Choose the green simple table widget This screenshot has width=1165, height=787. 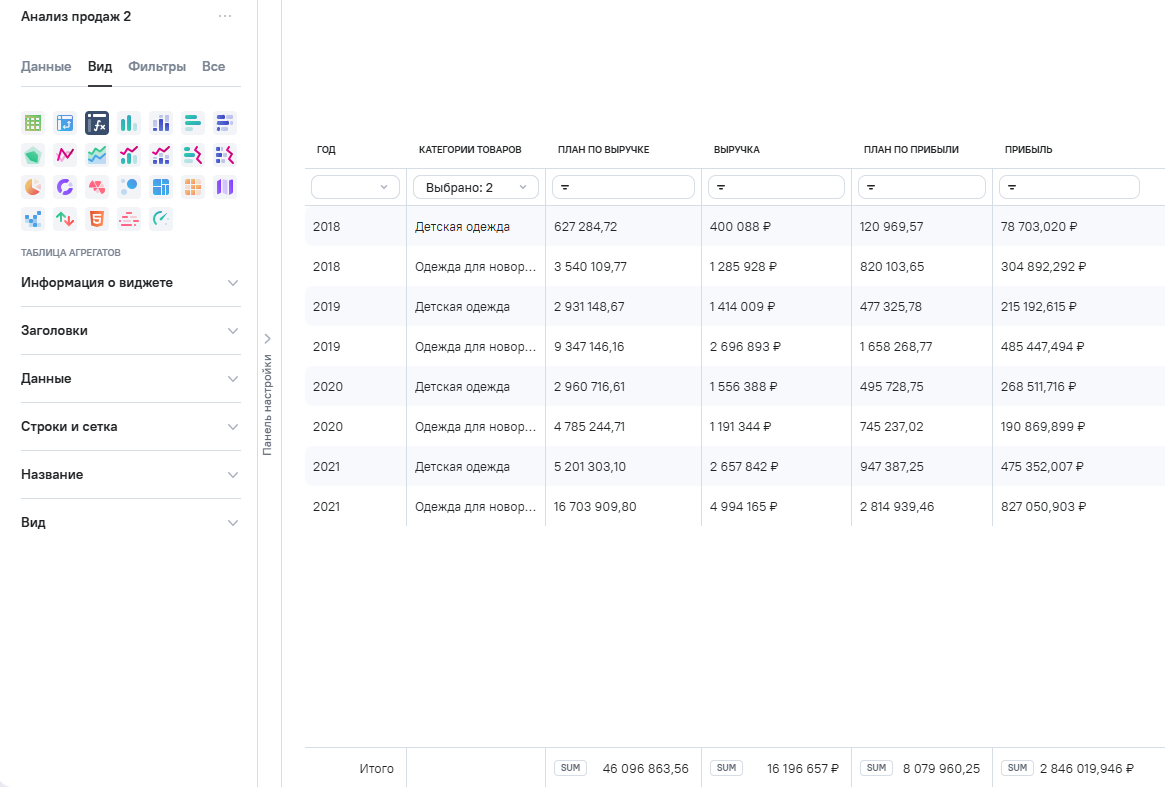point(33,123)
